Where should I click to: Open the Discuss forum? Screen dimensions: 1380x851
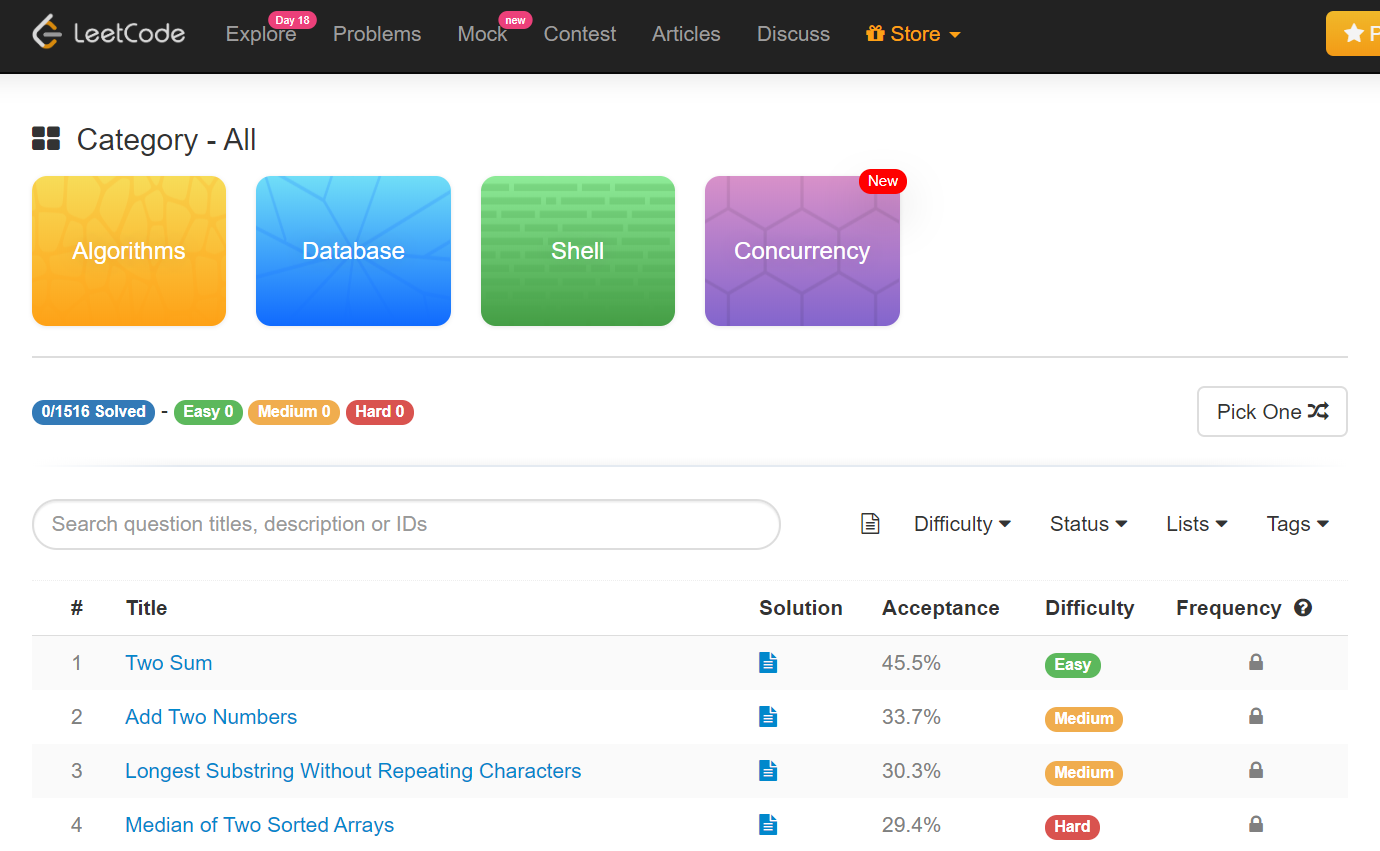click(793, 34)
